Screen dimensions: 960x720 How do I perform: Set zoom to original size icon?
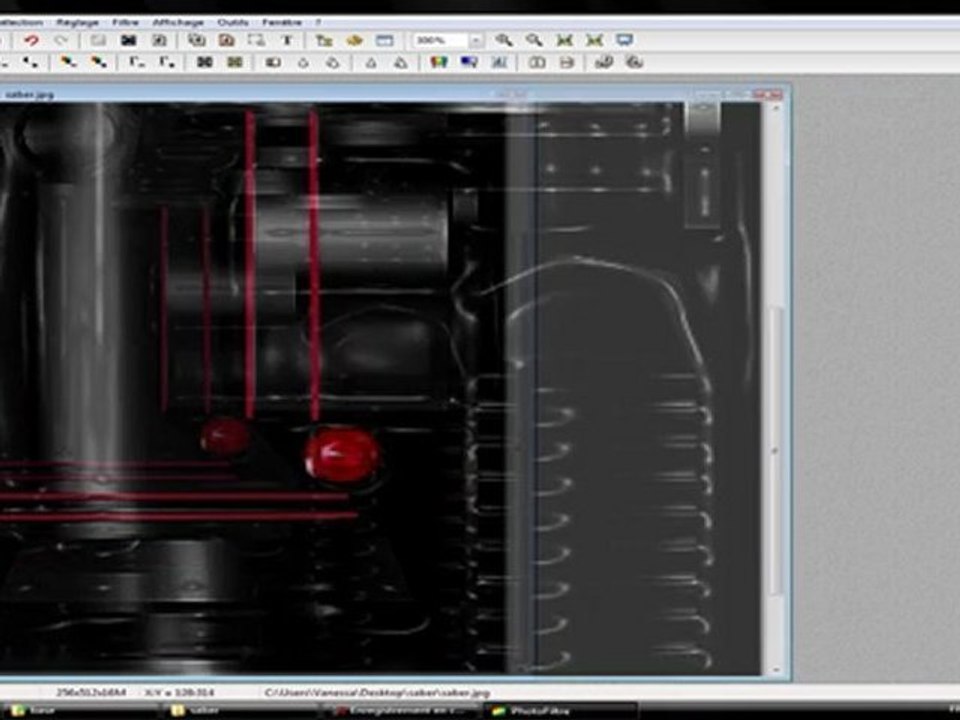click(x=564, y=40)
